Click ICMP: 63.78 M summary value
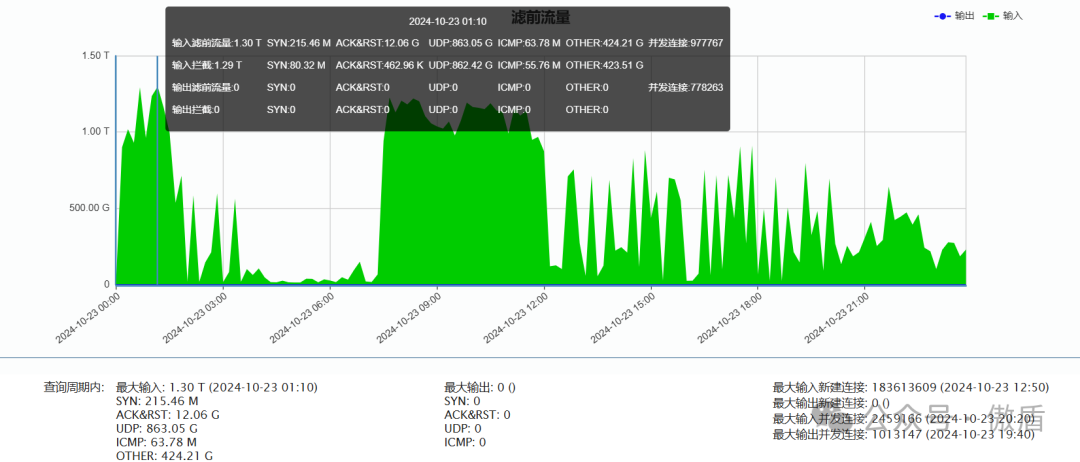This screenshot has height=462, width=1080. (156, 442)
